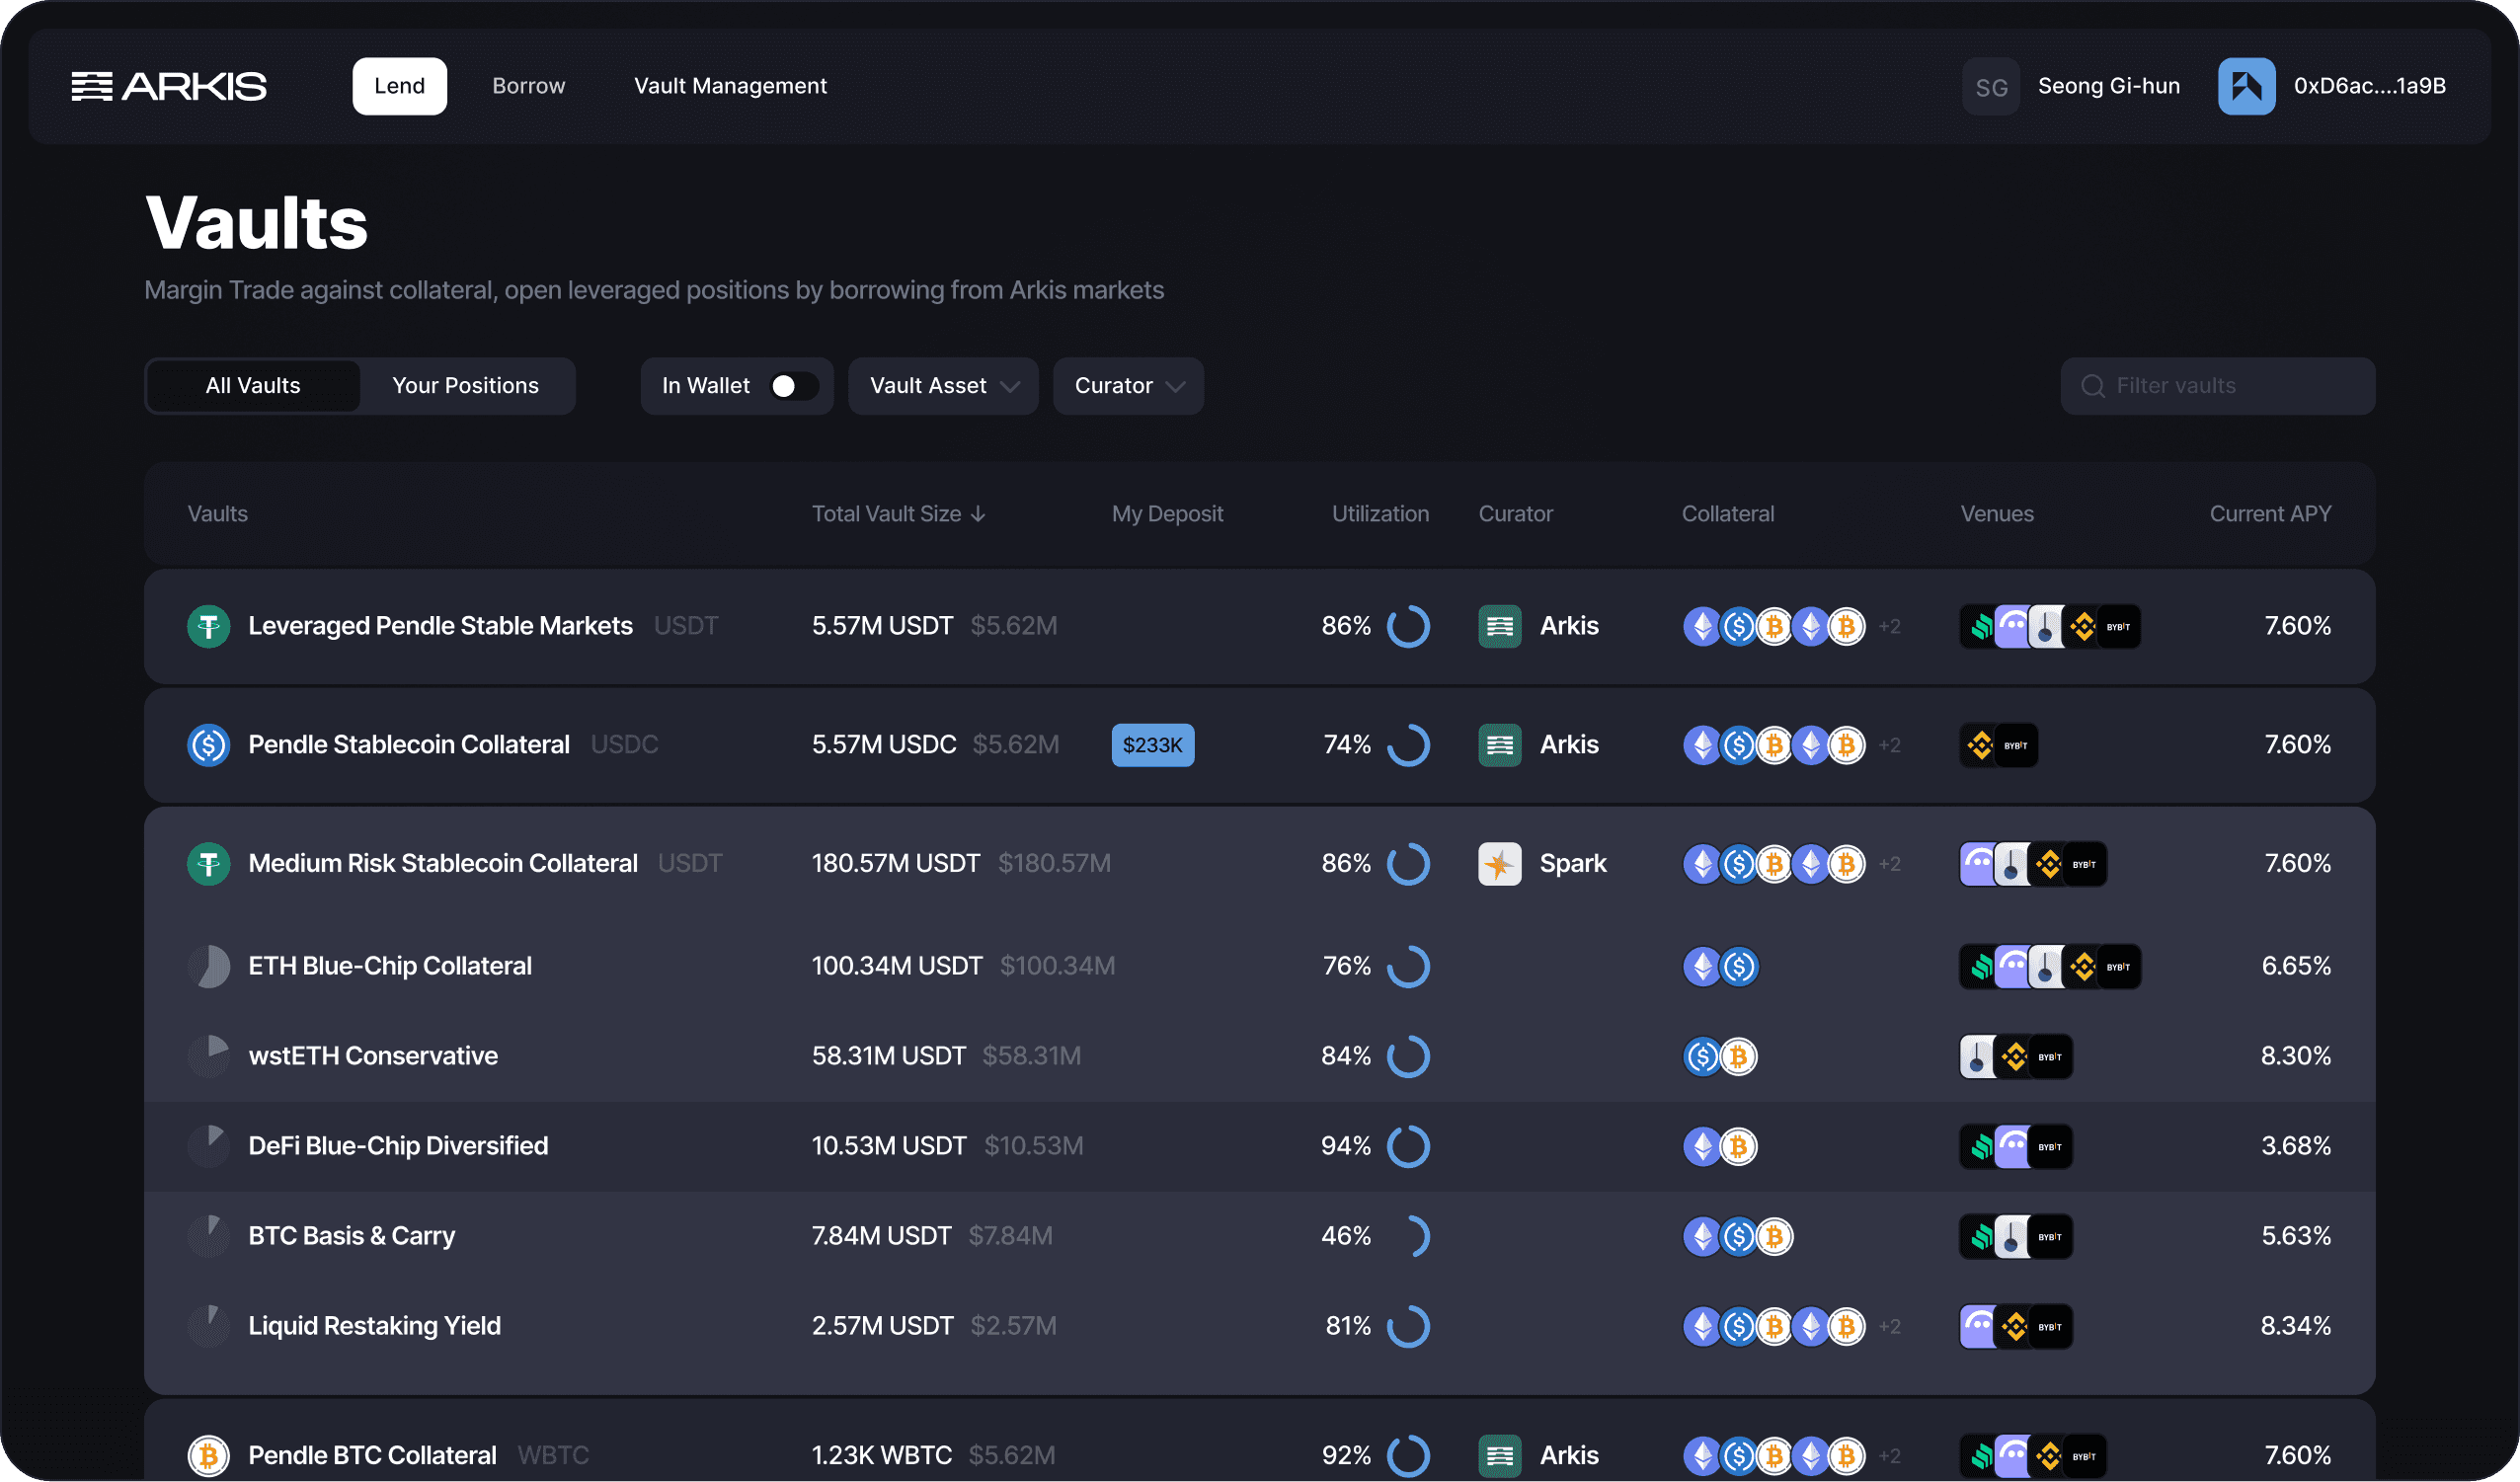Click the blue wallet avatar icon

[x=2246, y=86]
